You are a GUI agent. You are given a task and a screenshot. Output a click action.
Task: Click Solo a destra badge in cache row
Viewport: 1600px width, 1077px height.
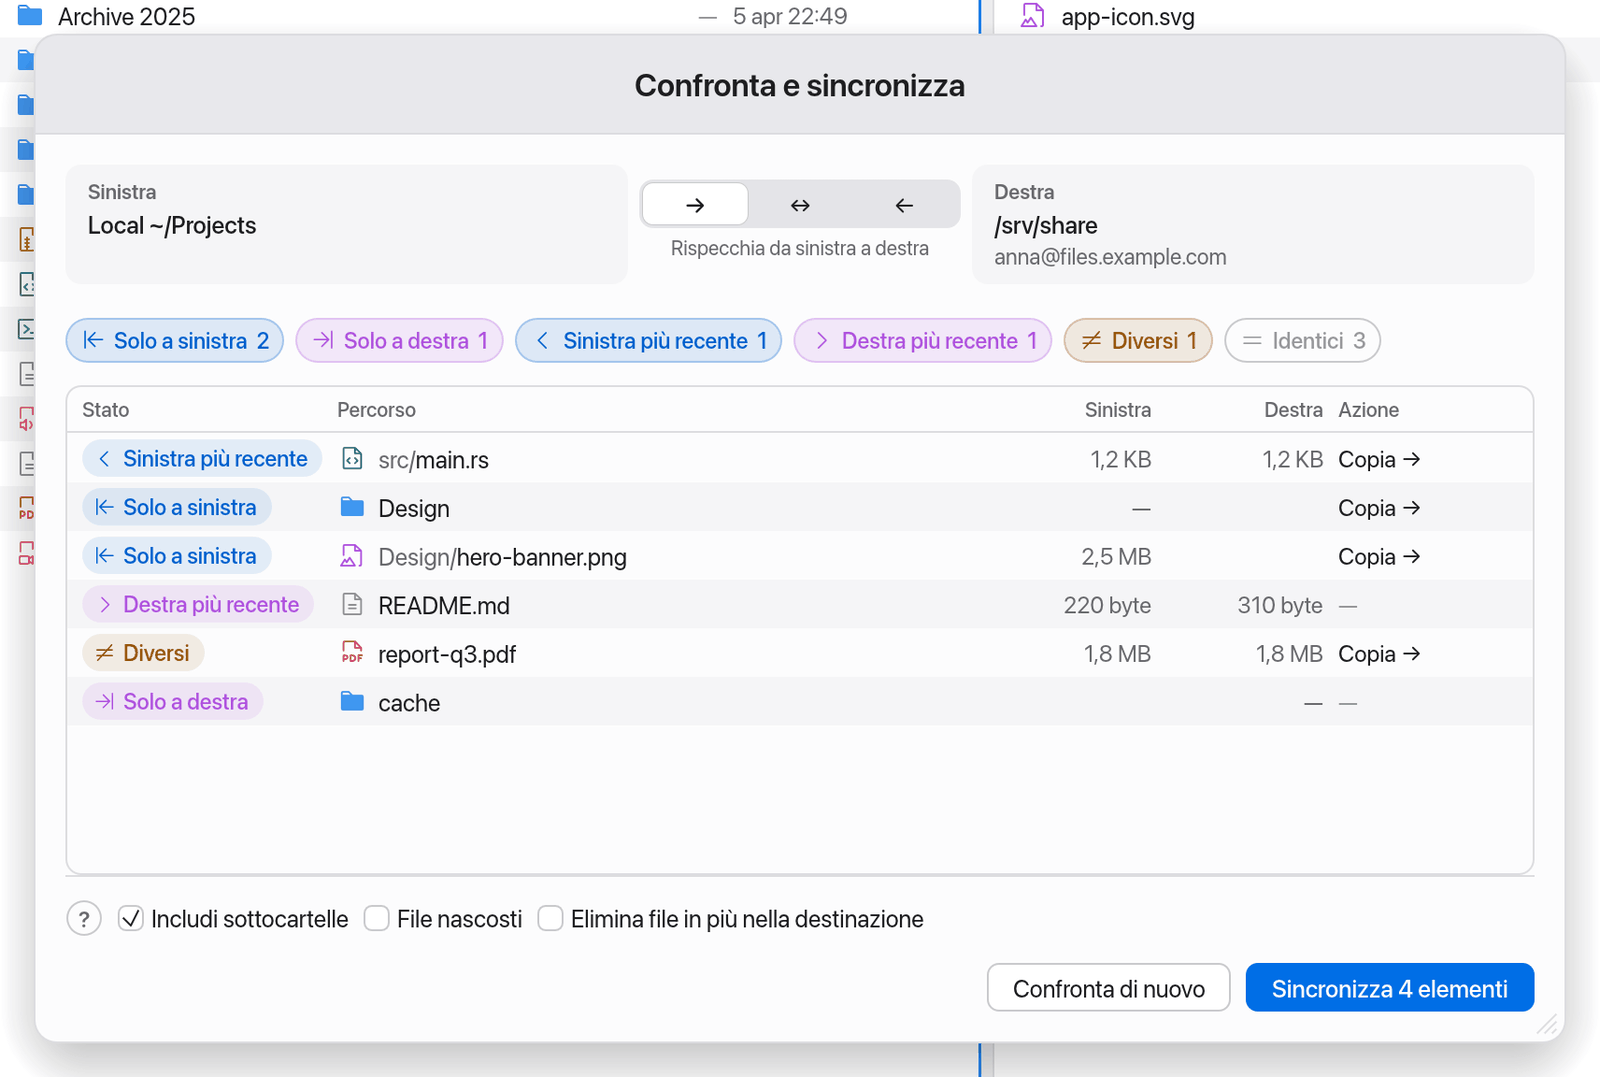pos(172,702)
